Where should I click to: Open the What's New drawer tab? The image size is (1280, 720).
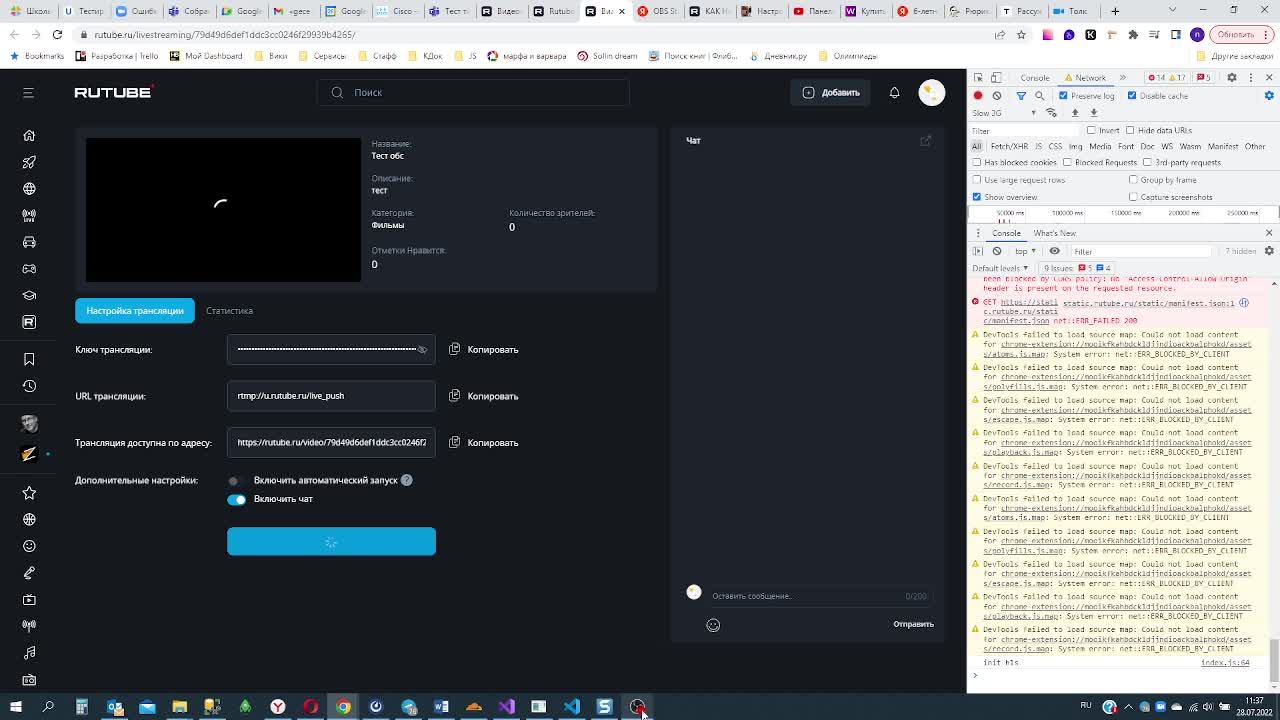[1055, 233]
